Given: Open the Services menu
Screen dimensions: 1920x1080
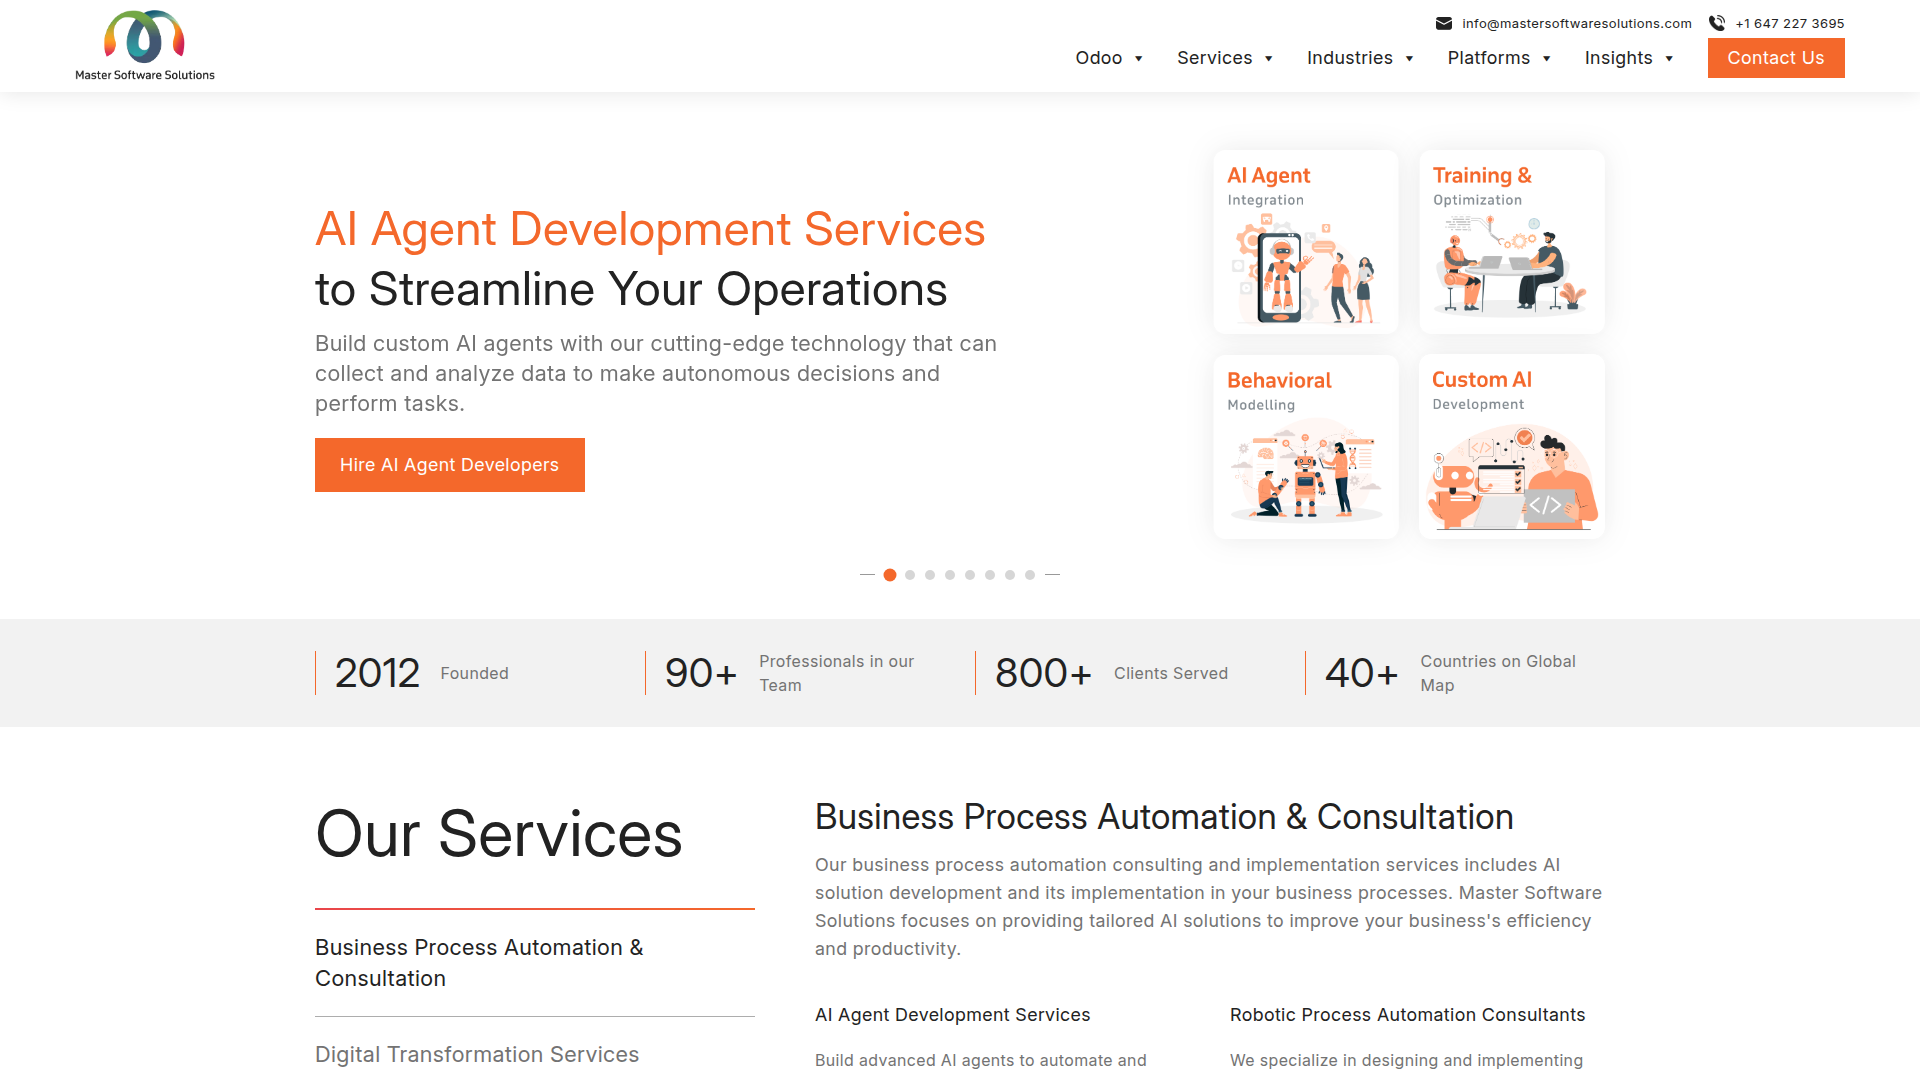Looking at the screenshot, I should (x=1215, y=58).
